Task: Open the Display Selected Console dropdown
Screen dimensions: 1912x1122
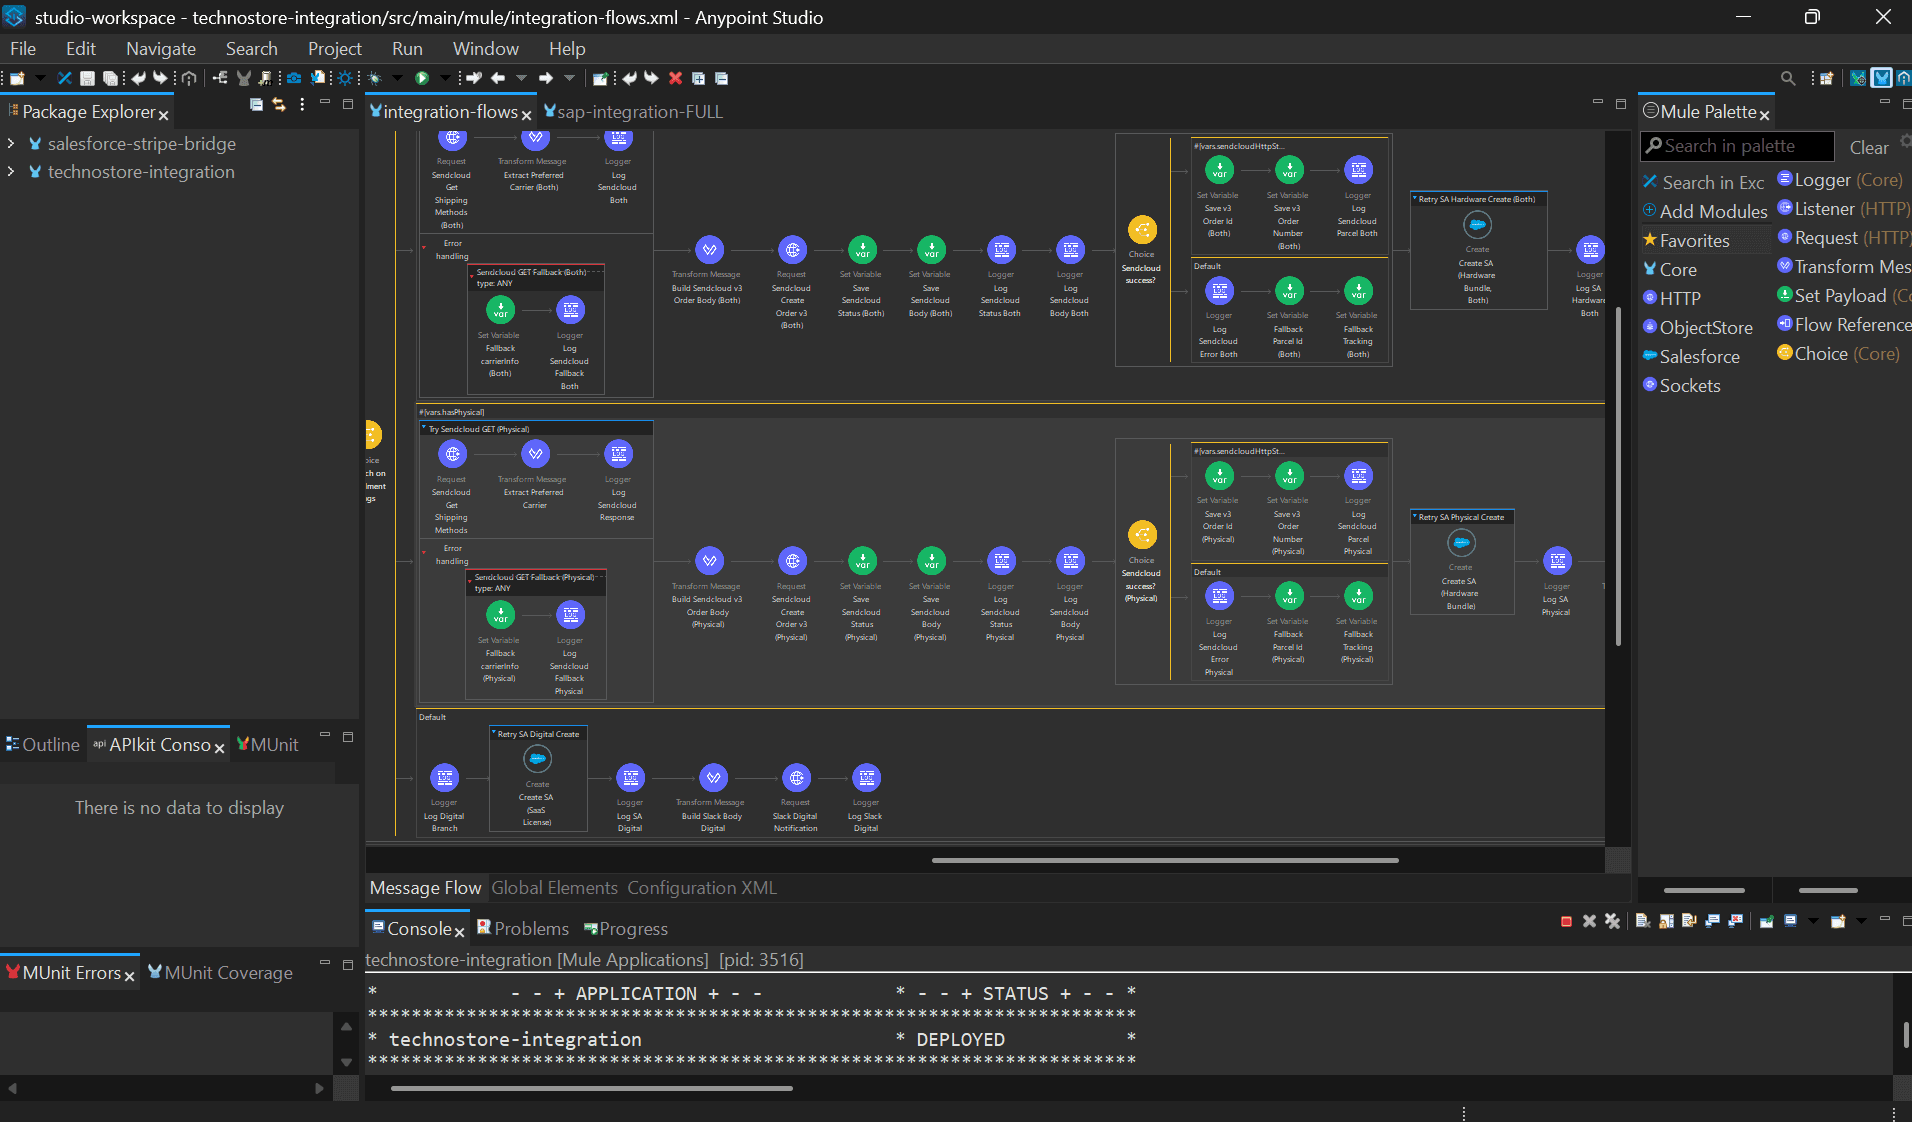Action: pos(1813,921)
